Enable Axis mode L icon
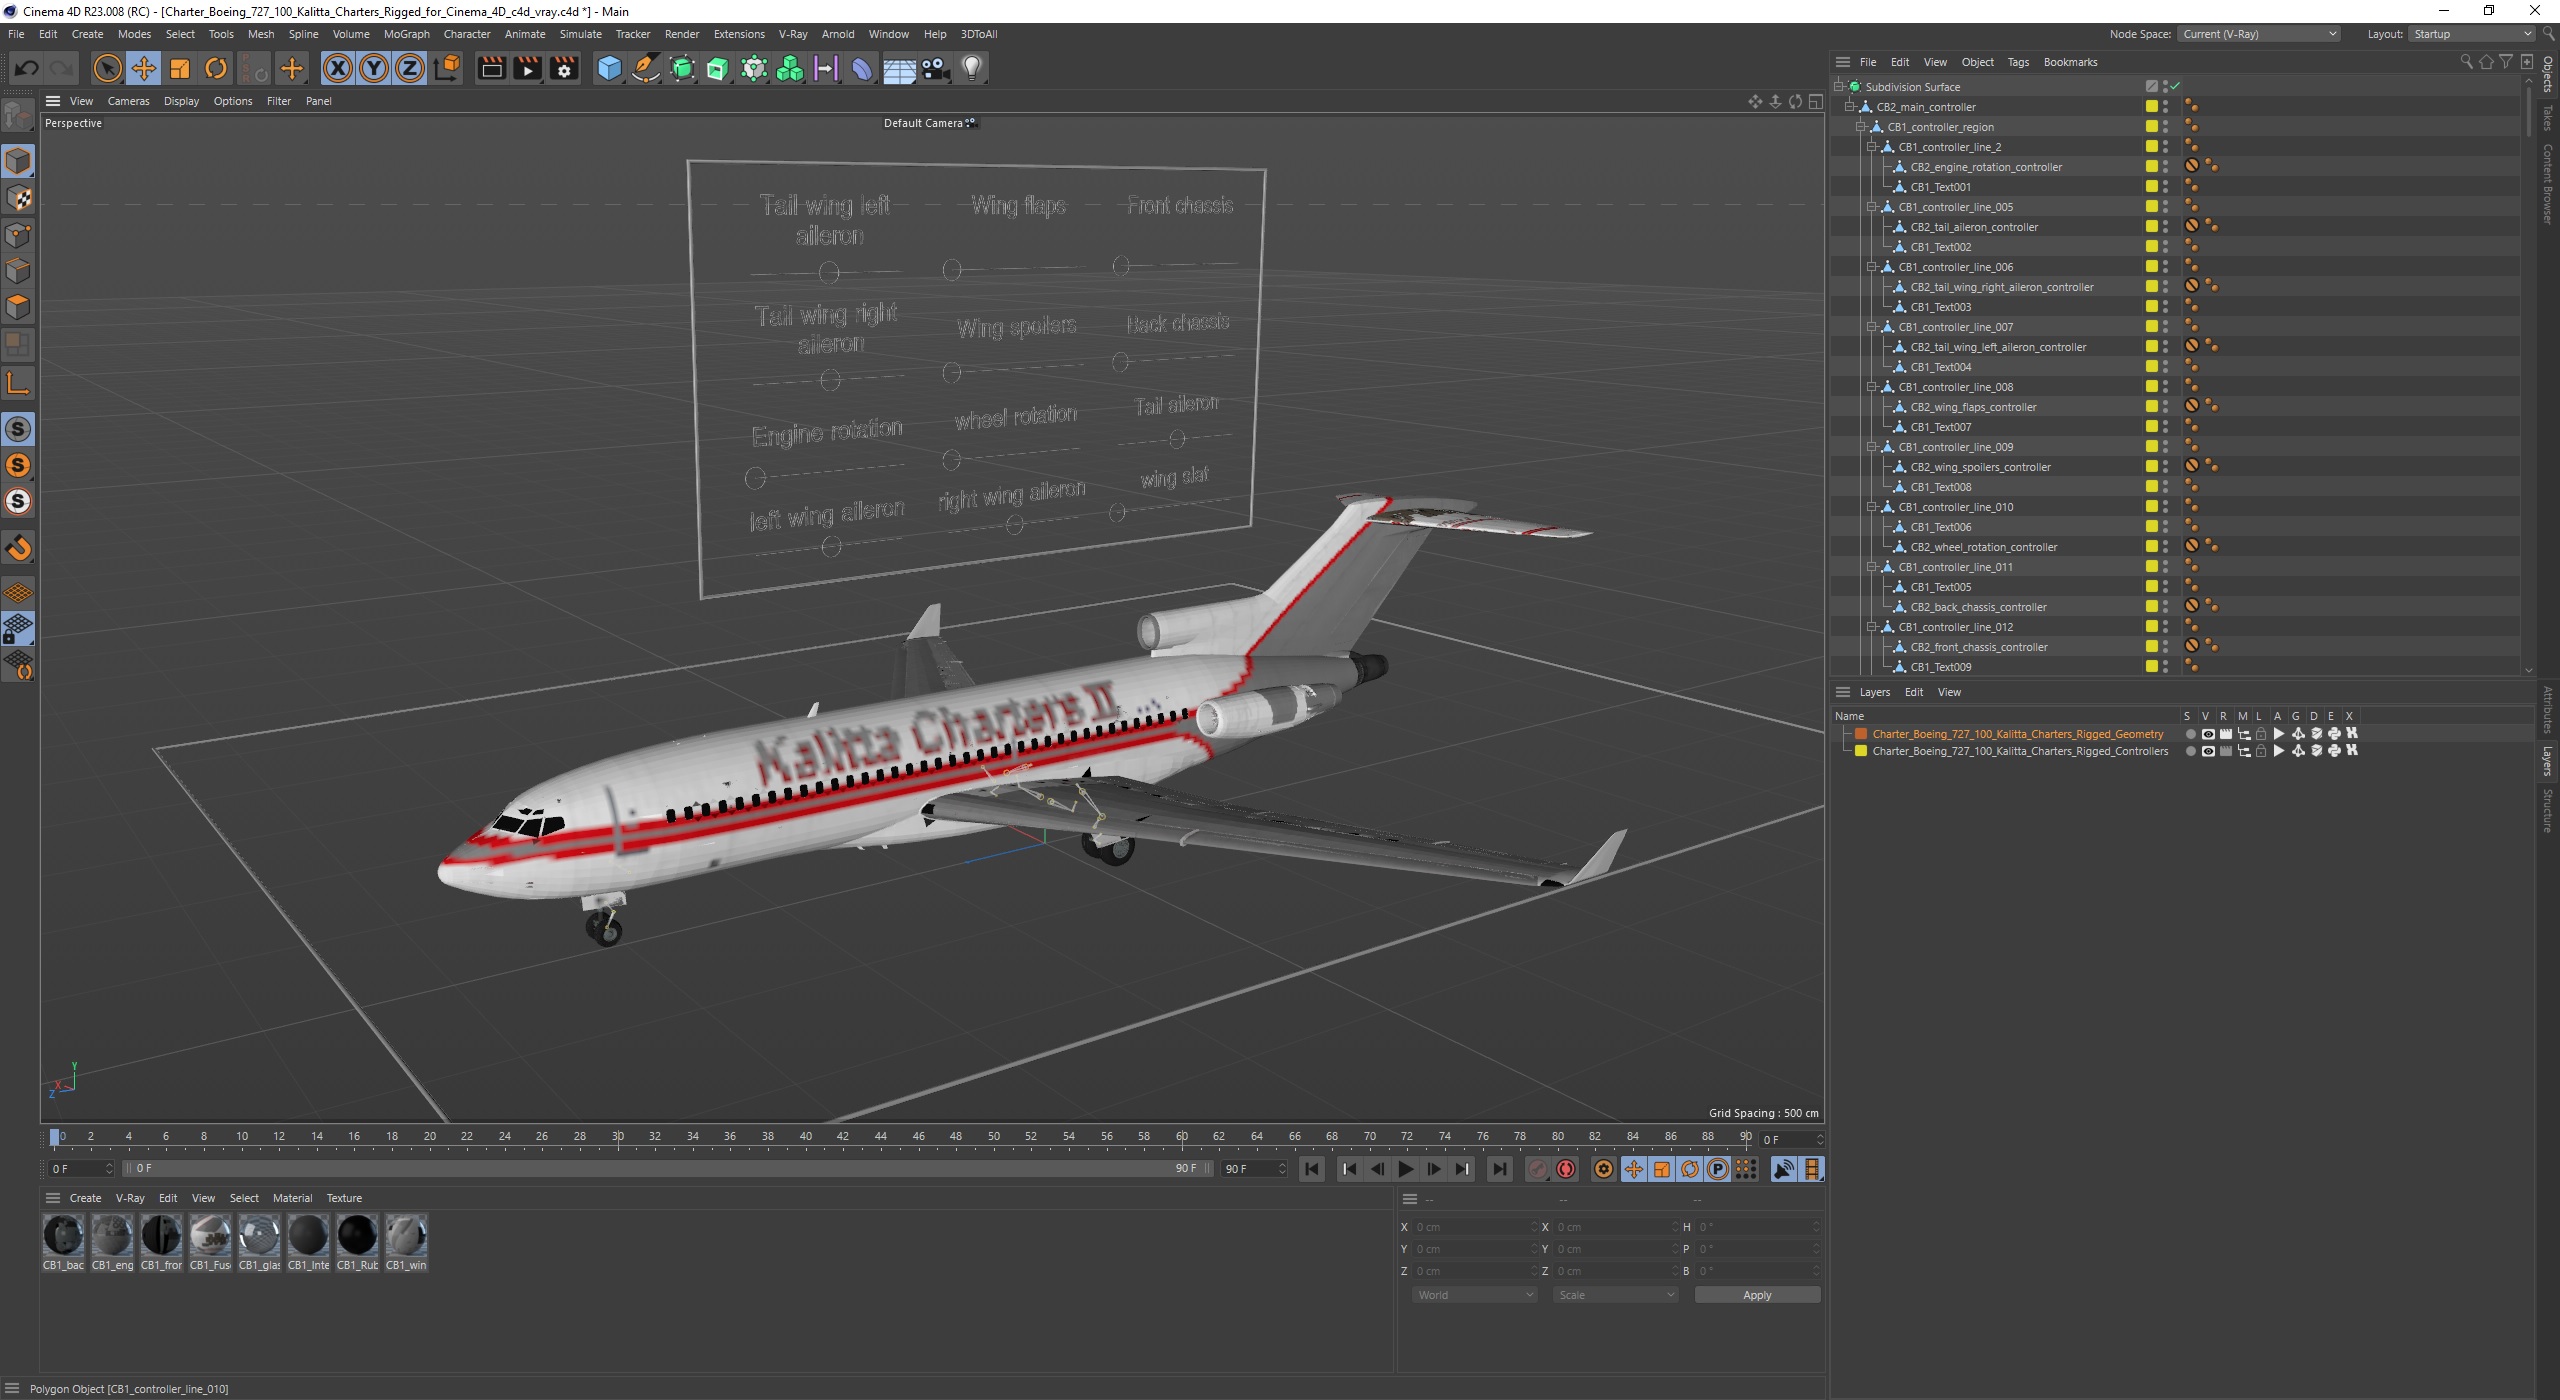The width and height of the screenshot is (2560, 1400). 18,383
